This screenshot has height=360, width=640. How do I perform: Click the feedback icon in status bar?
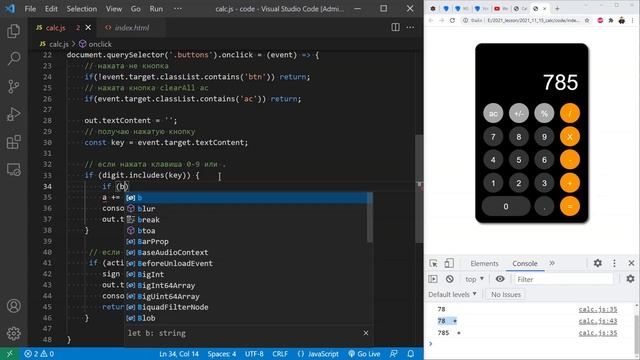pos(393,354)
